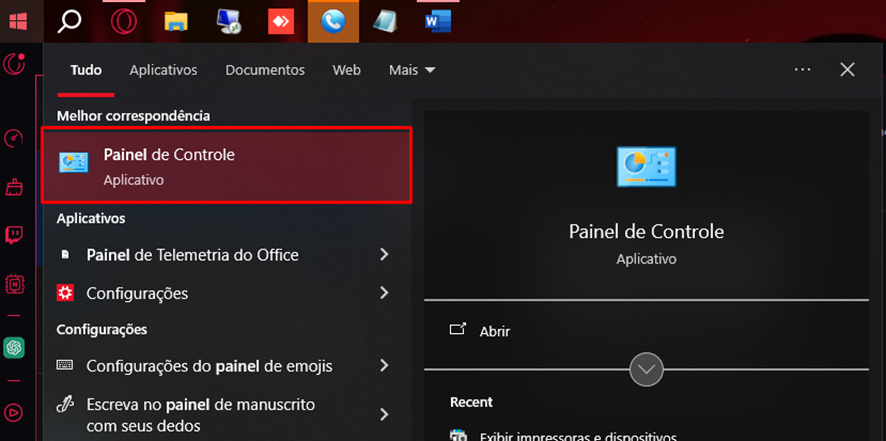Click keyboard icon beside emoji panel setting

65,365
